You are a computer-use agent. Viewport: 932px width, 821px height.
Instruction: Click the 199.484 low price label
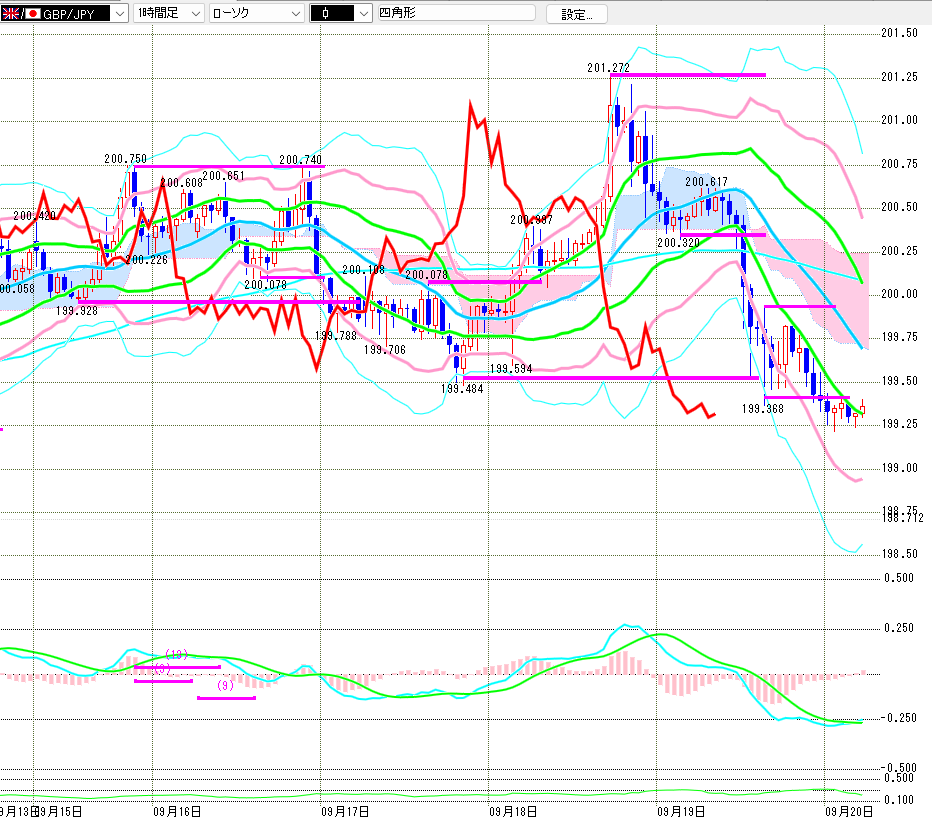[462, 389]
